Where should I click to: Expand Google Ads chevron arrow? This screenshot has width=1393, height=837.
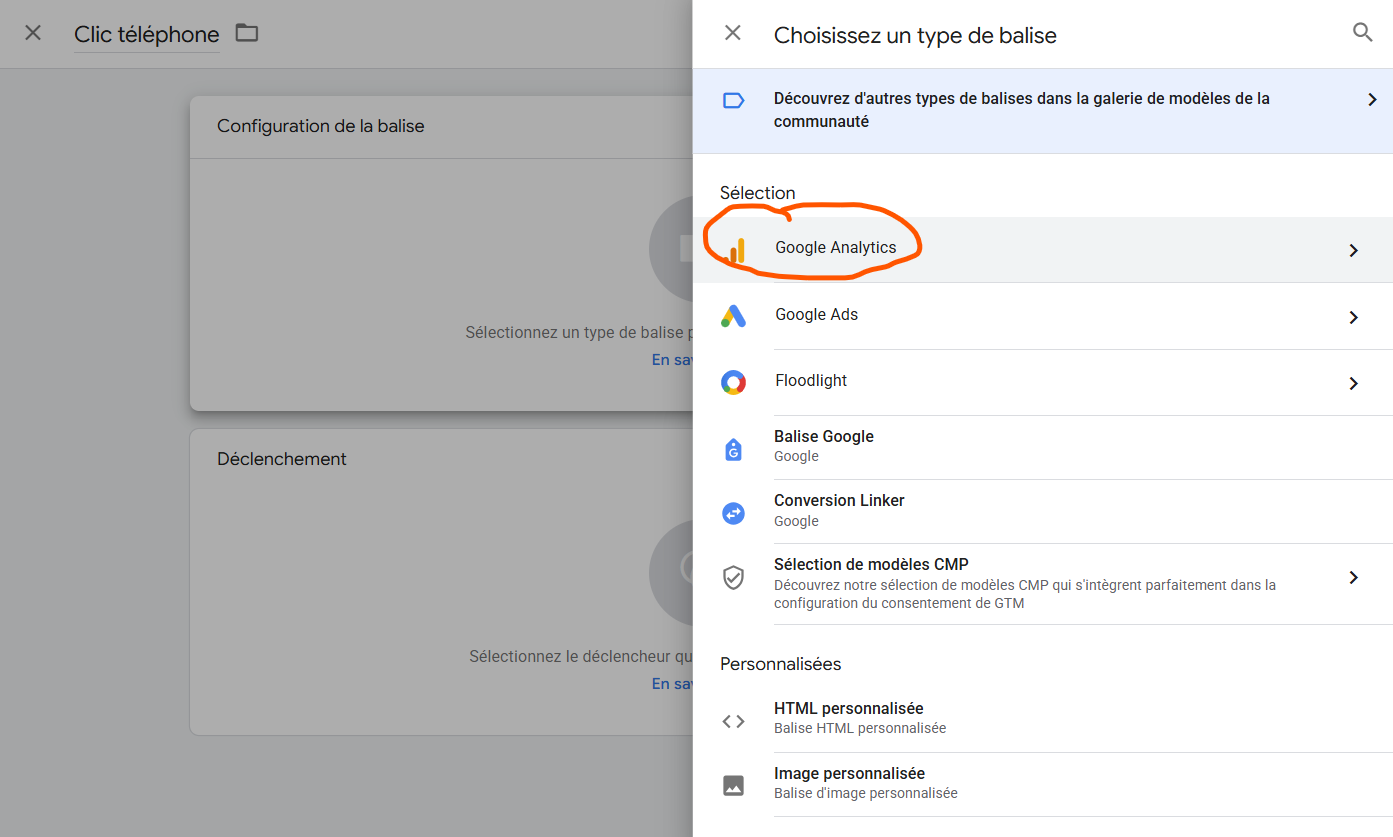click(1353, 317)
